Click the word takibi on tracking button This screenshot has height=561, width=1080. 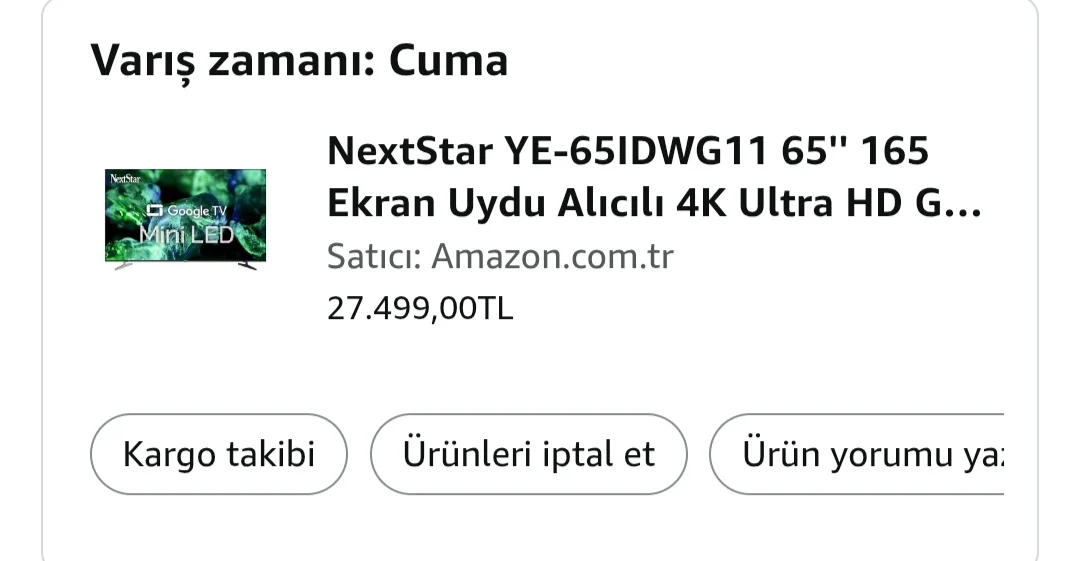(271, 454)
